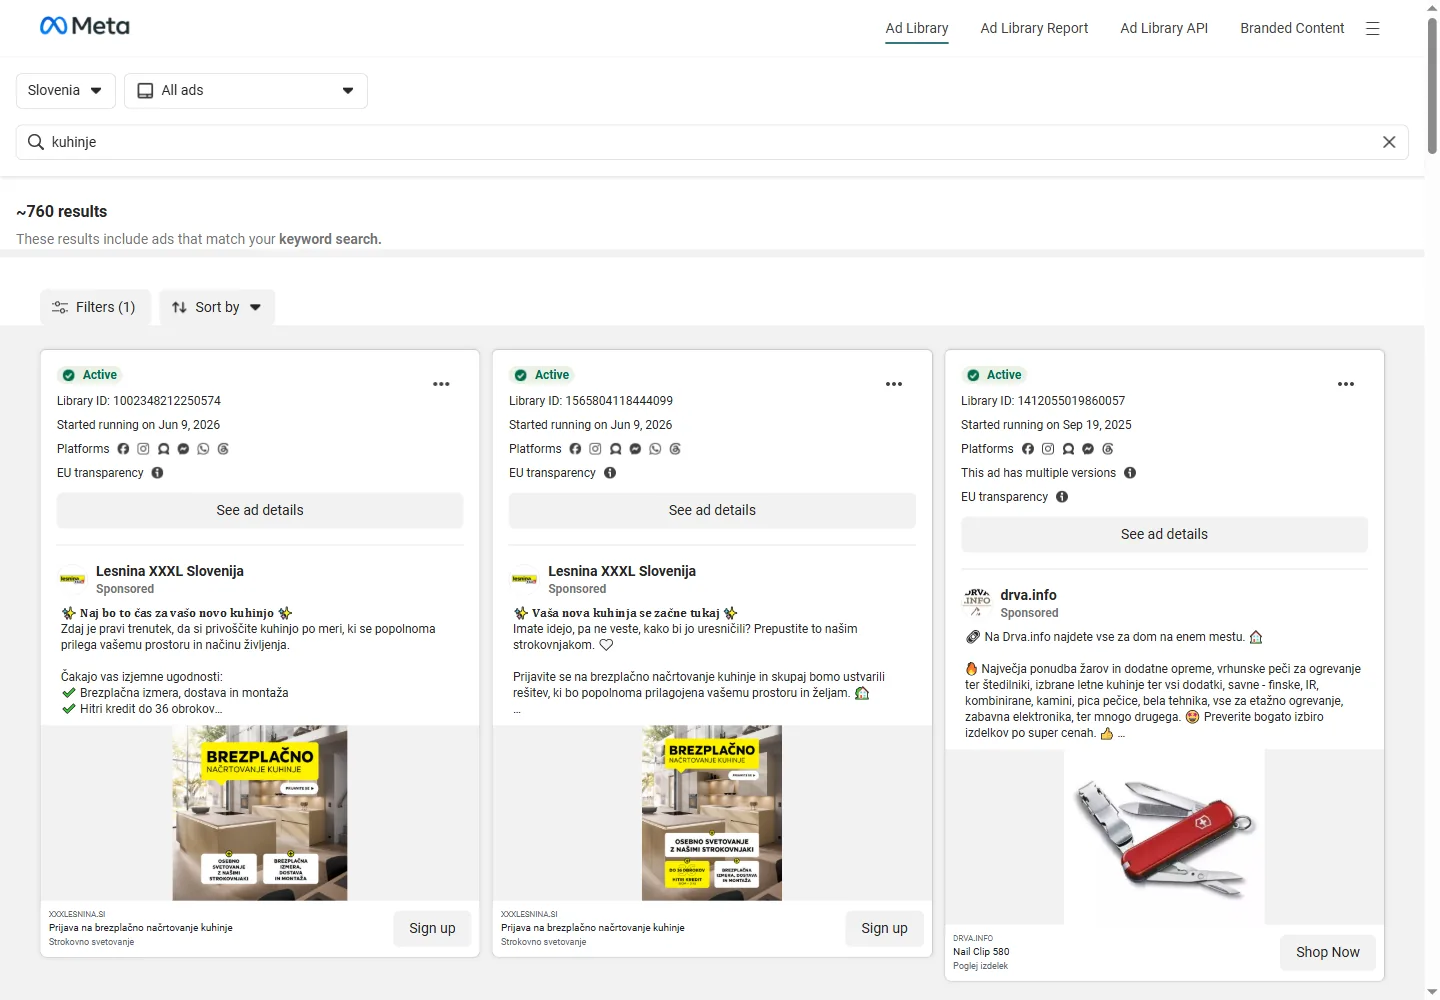Click the multiple versions info icon
Viewport: 1440px width, 1000px height.
point(1130,473)
